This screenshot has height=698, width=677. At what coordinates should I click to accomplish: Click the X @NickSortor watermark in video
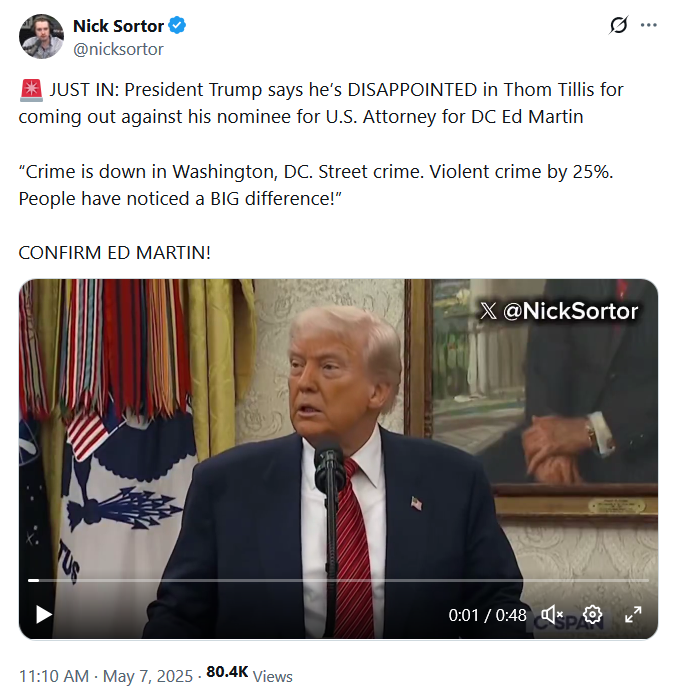tap(559, 311)
